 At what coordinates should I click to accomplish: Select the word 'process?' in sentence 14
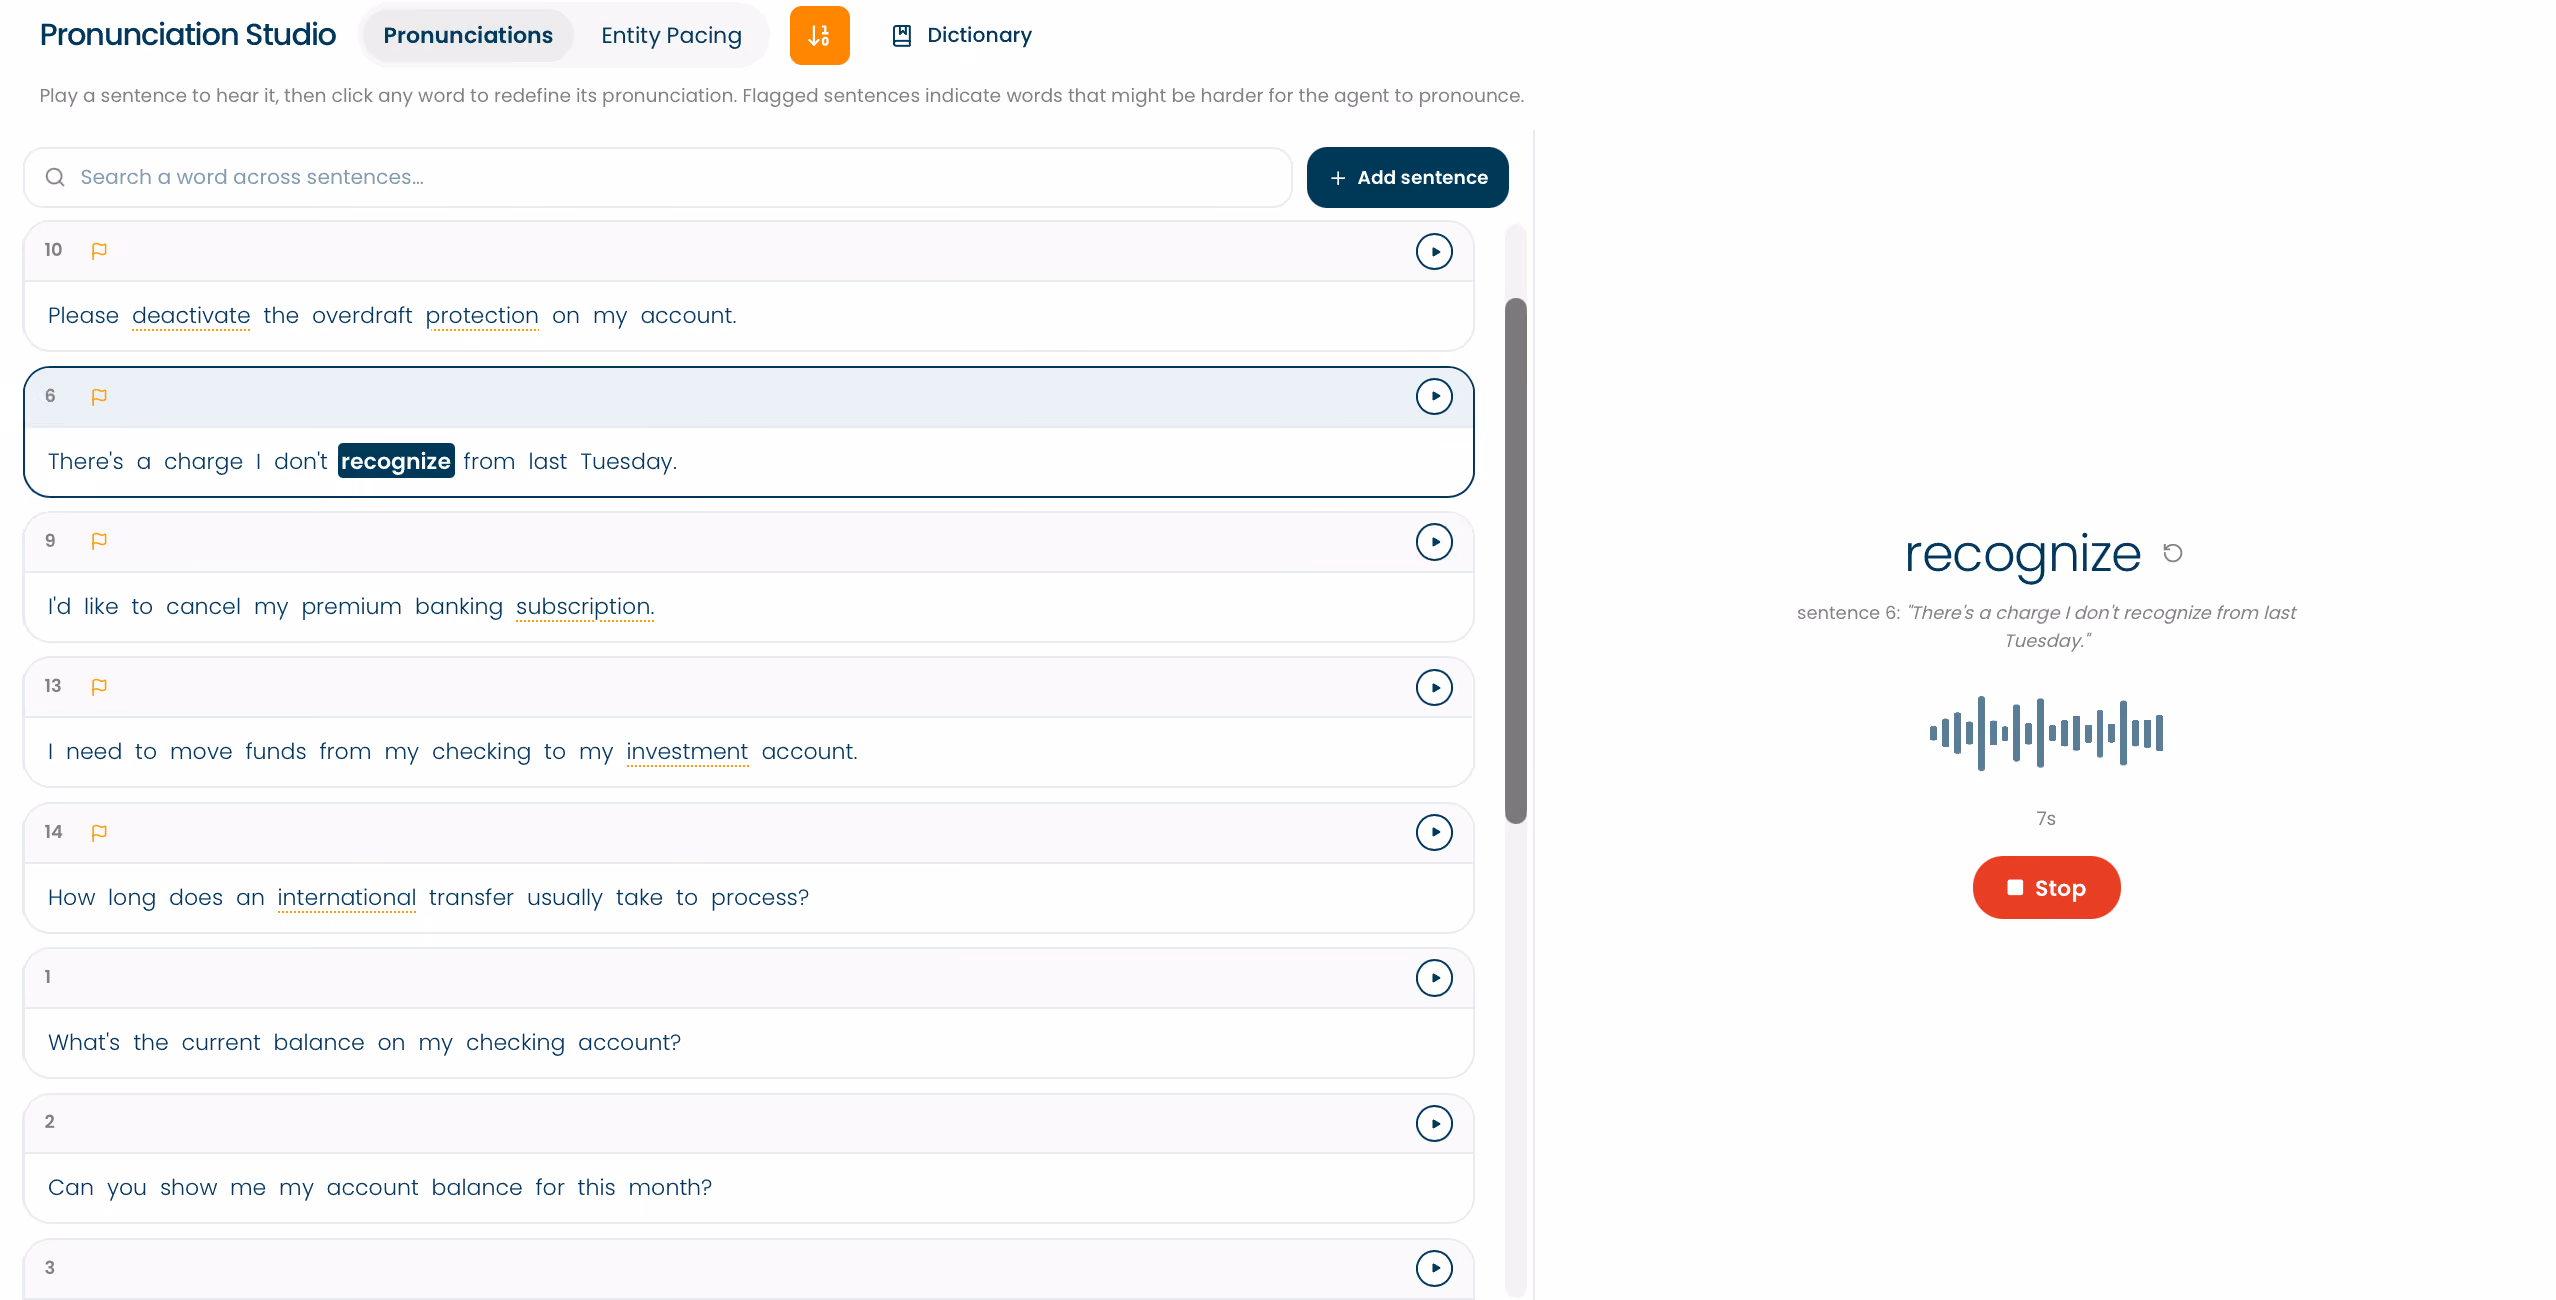click(760, 898)
